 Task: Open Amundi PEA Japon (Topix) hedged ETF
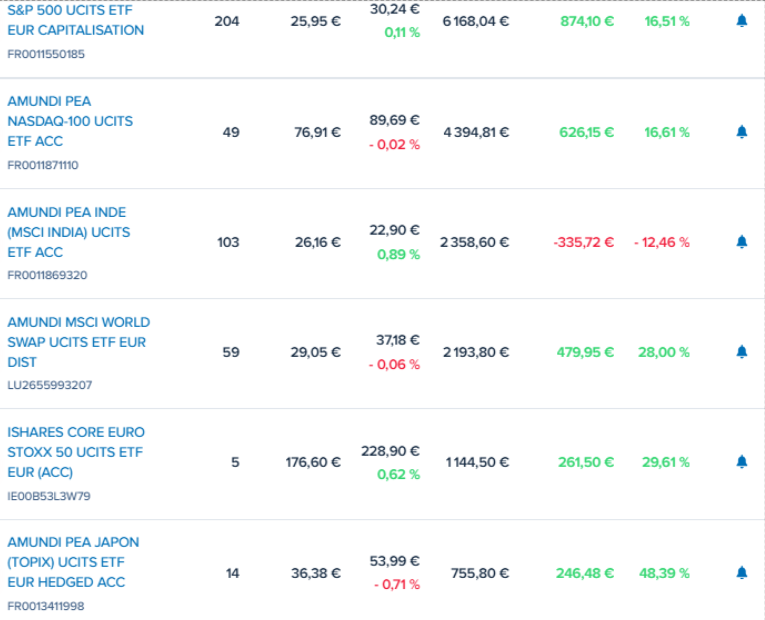pyautogui.click(x=73, y=562)
